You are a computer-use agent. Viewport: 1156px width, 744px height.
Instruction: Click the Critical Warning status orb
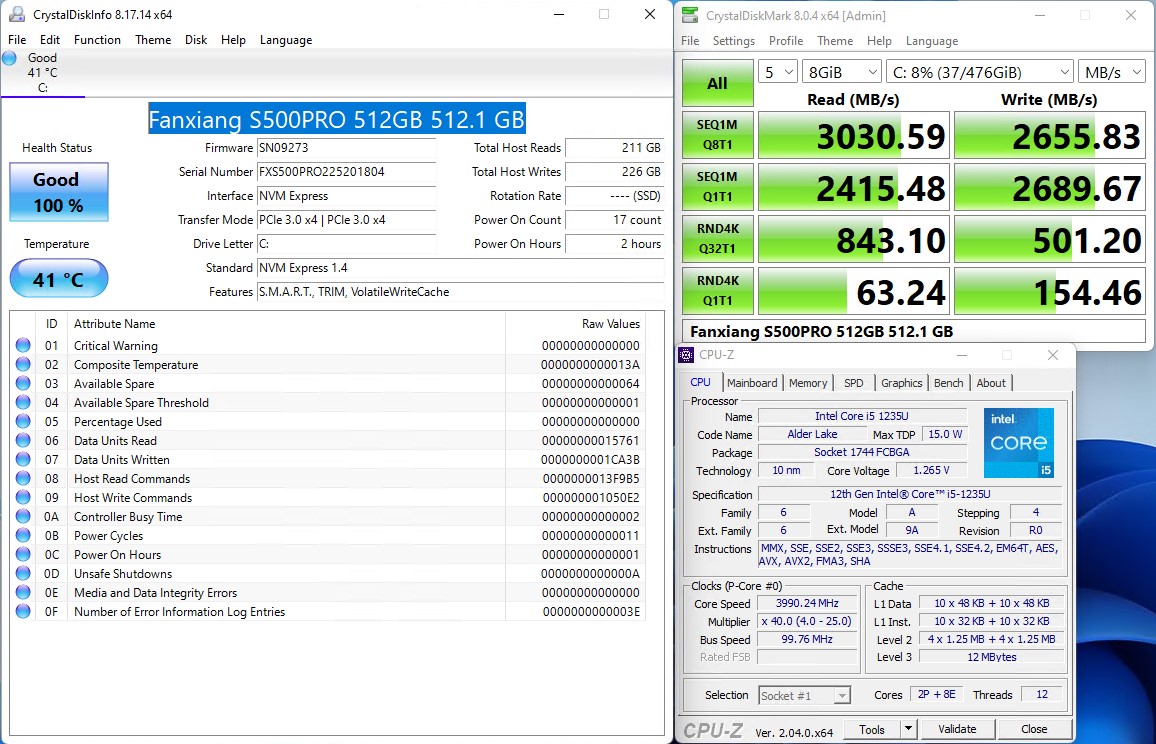(x=23, y=346)
